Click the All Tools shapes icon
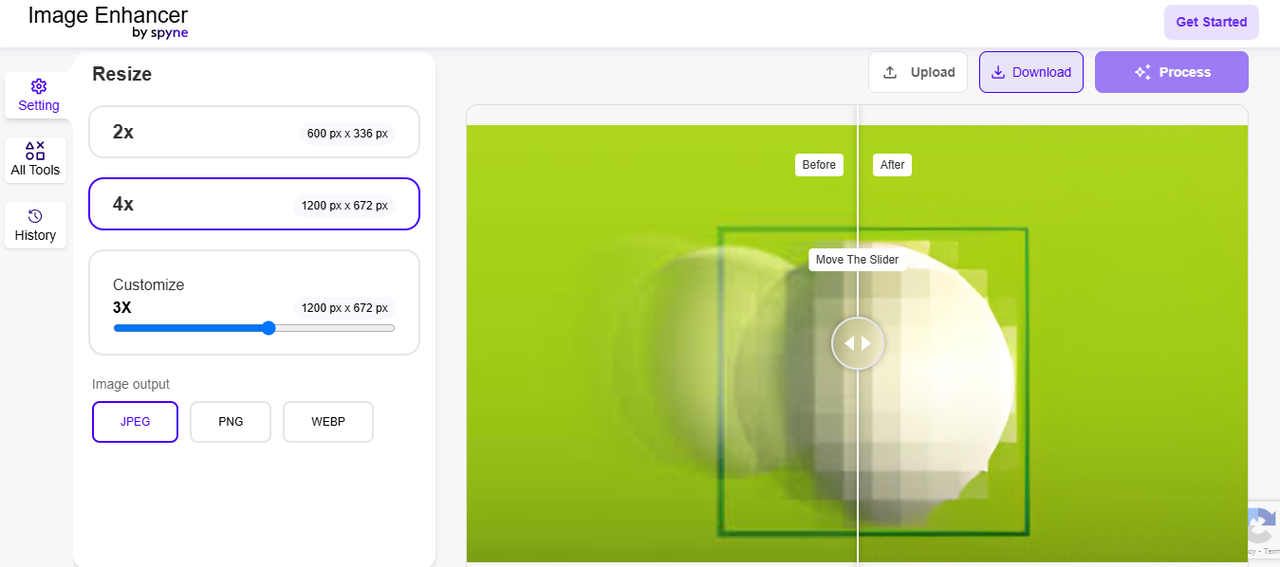Image resolution: width=1280 pixels, height=567 pixels. coord(35,151)
